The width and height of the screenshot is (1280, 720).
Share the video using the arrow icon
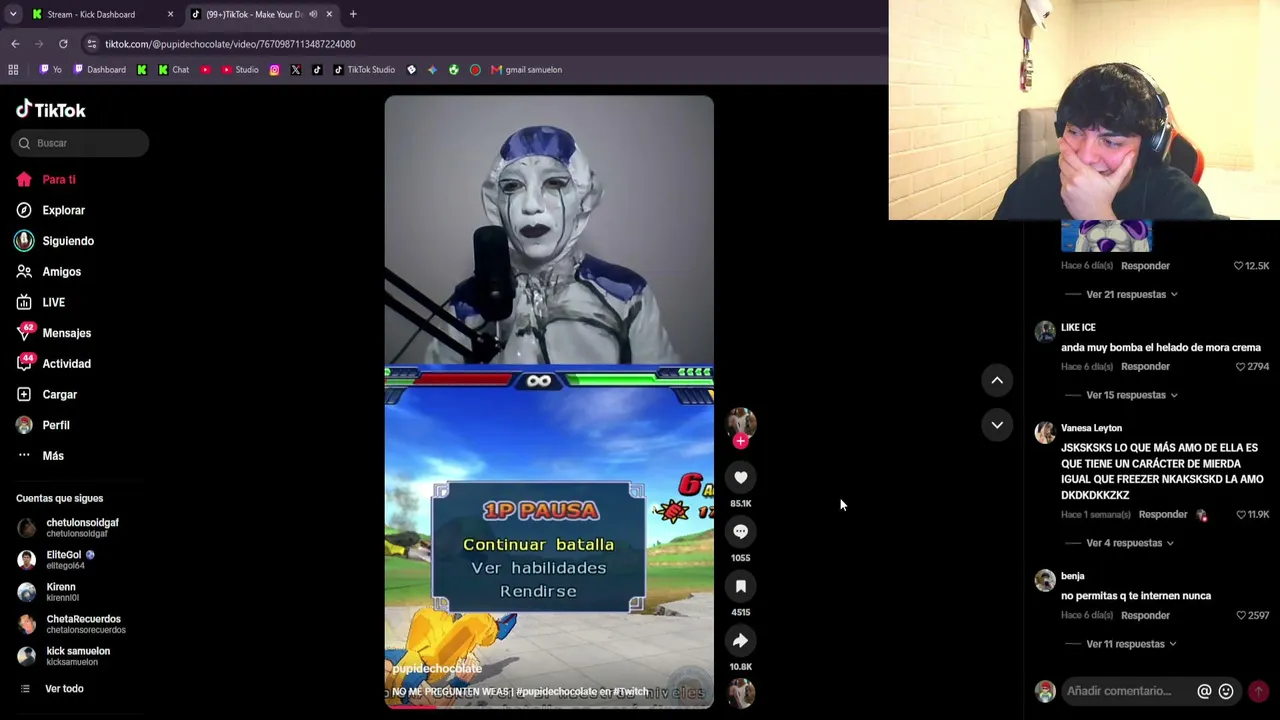pos(741,640)
